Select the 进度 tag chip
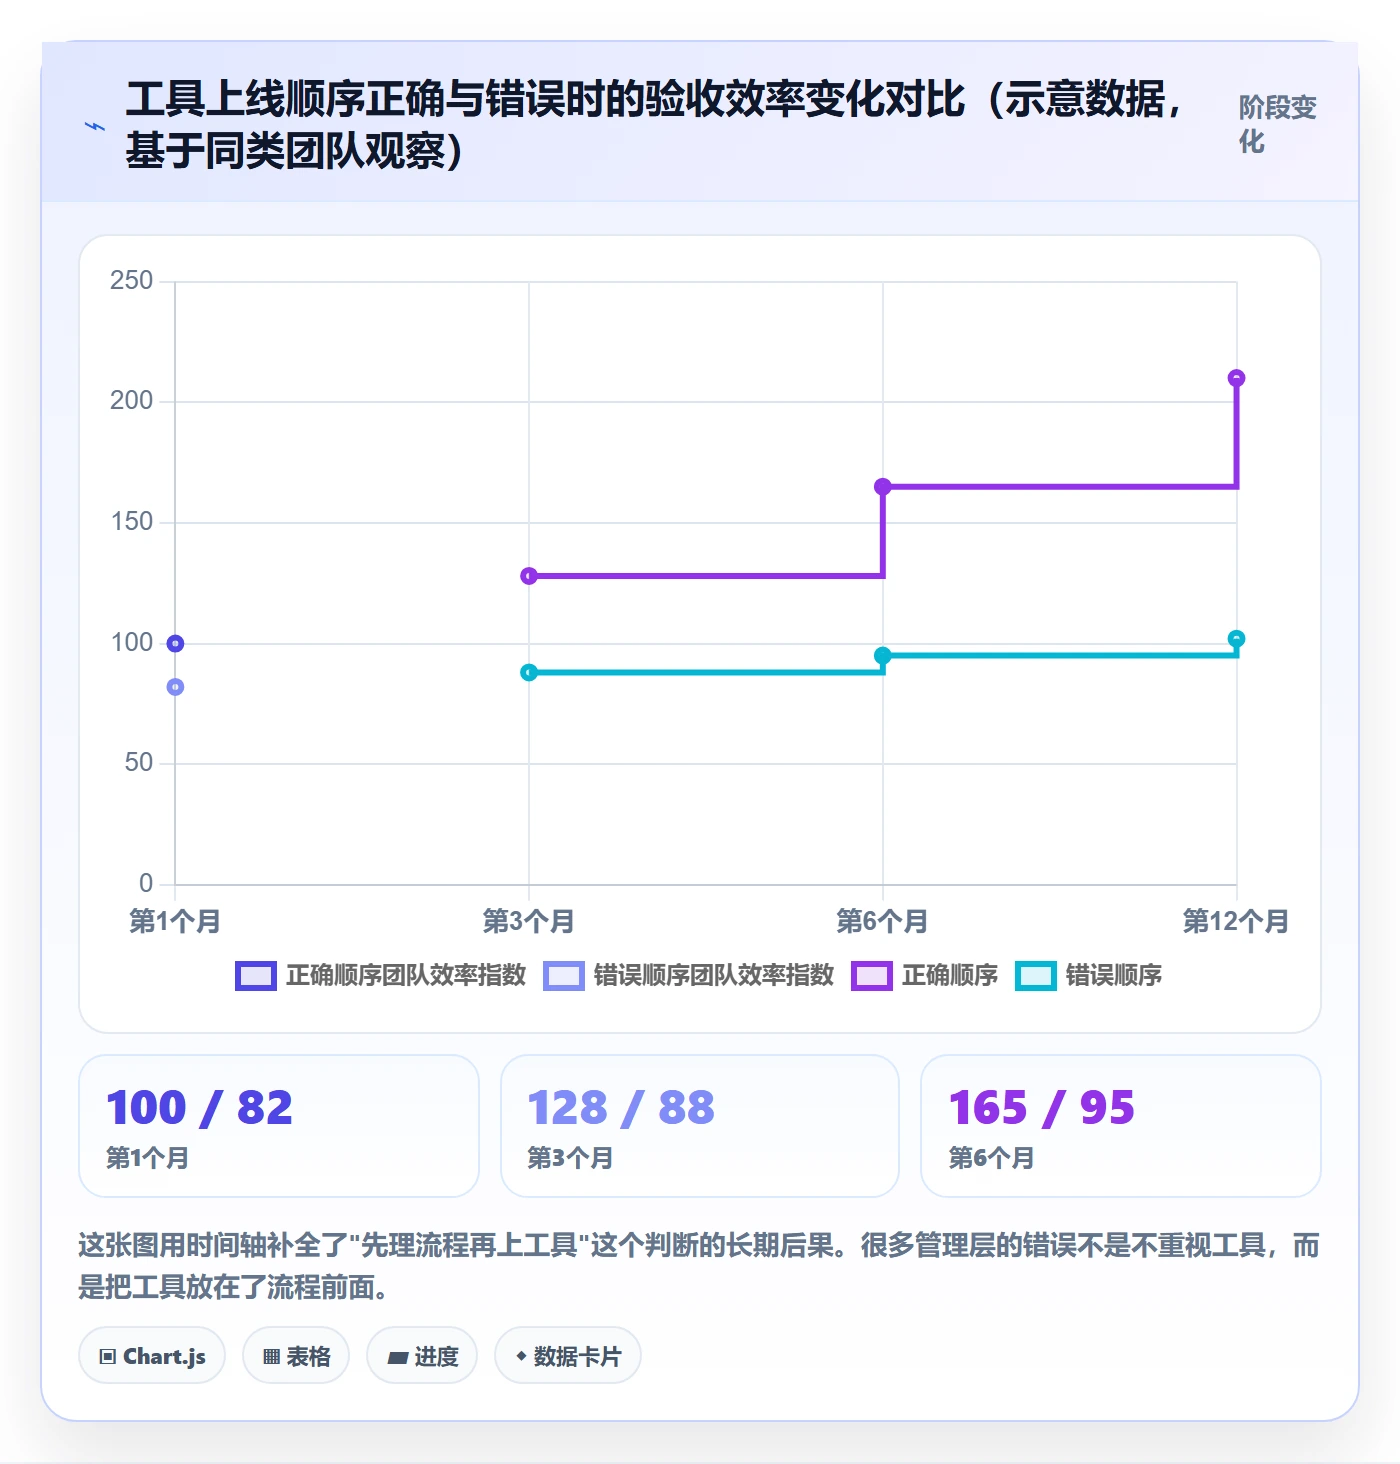The width and height of the screenshot is (1400, 1464). (x=422, y=1356)
